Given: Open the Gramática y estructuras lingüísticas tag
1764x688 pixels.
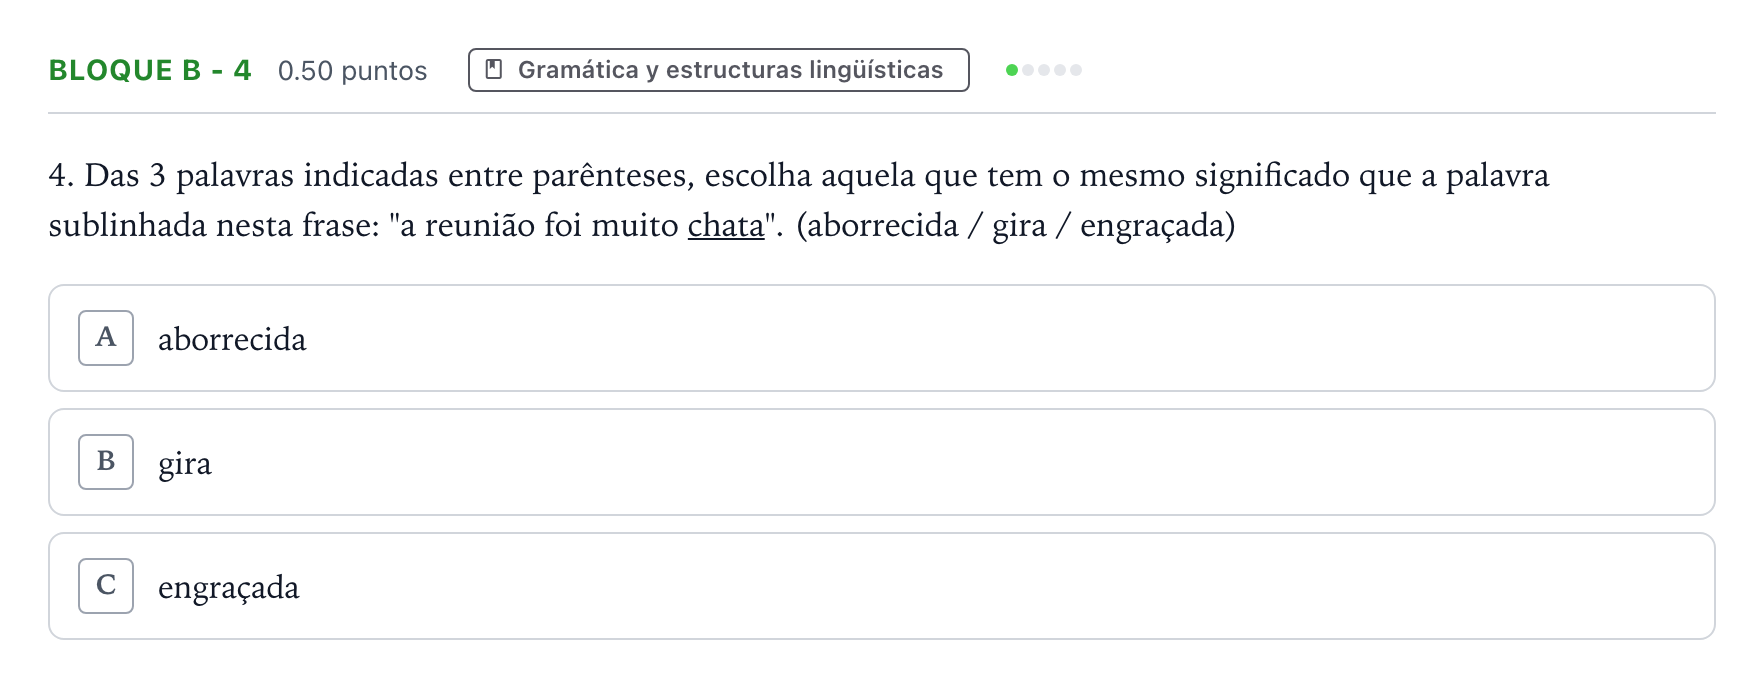Looking at the screenshot, I should click(719, 70).
